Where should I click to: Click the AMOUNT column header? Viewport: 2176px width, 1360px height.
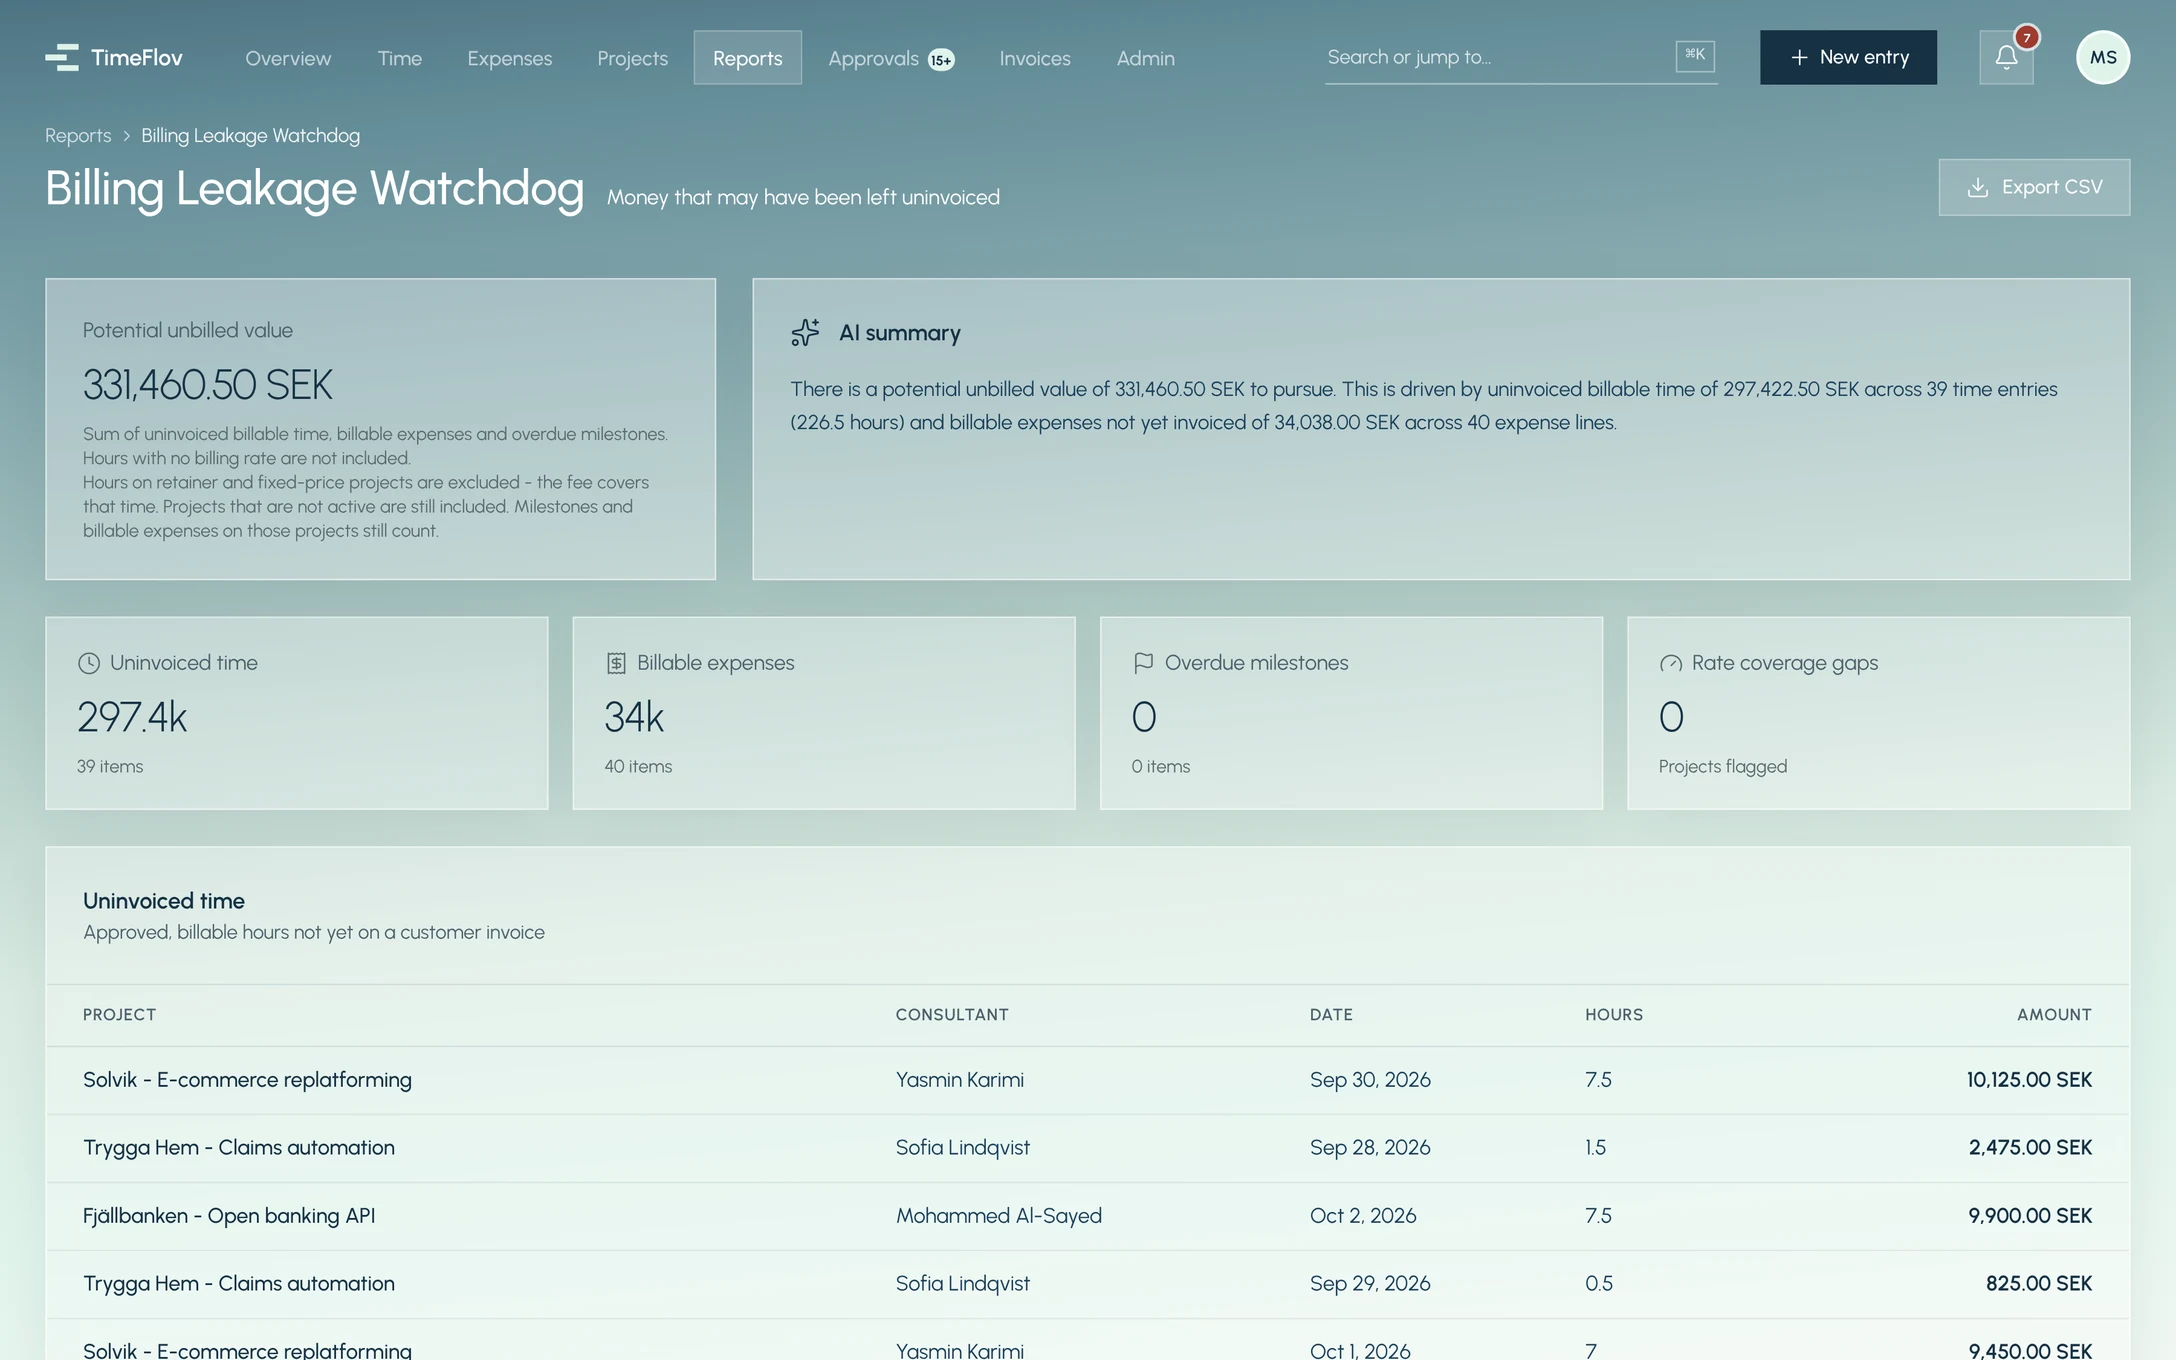(2054, 1015)
